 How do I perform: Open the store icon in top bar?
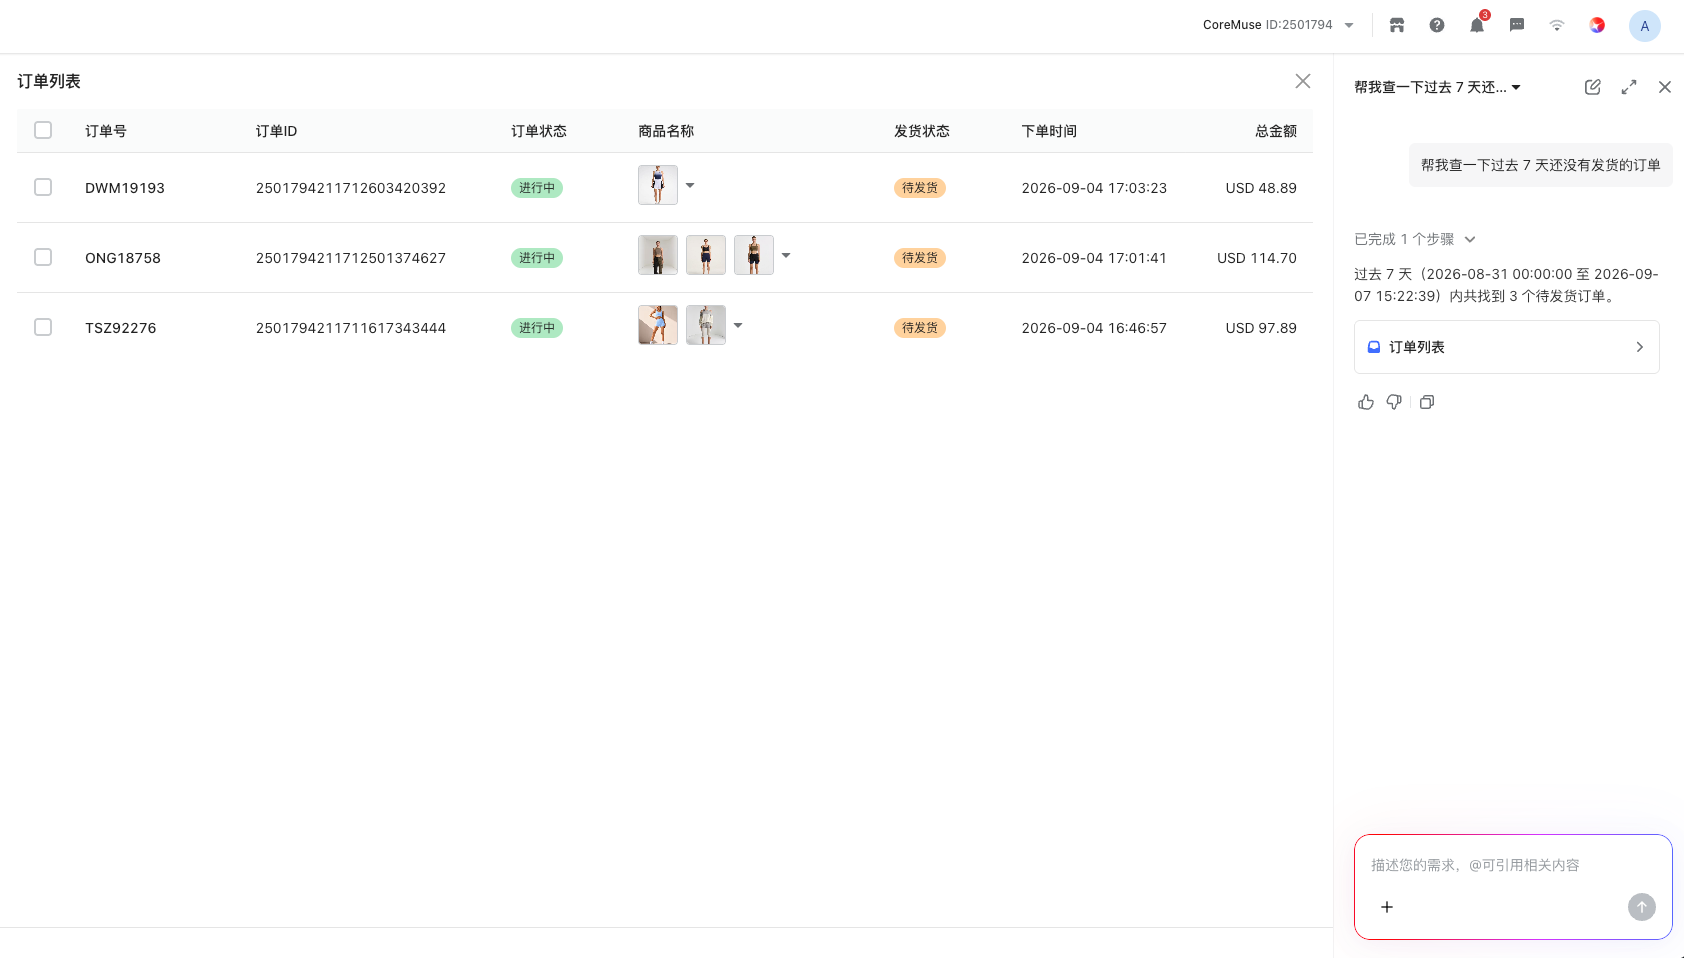[x=1397, y=26]
